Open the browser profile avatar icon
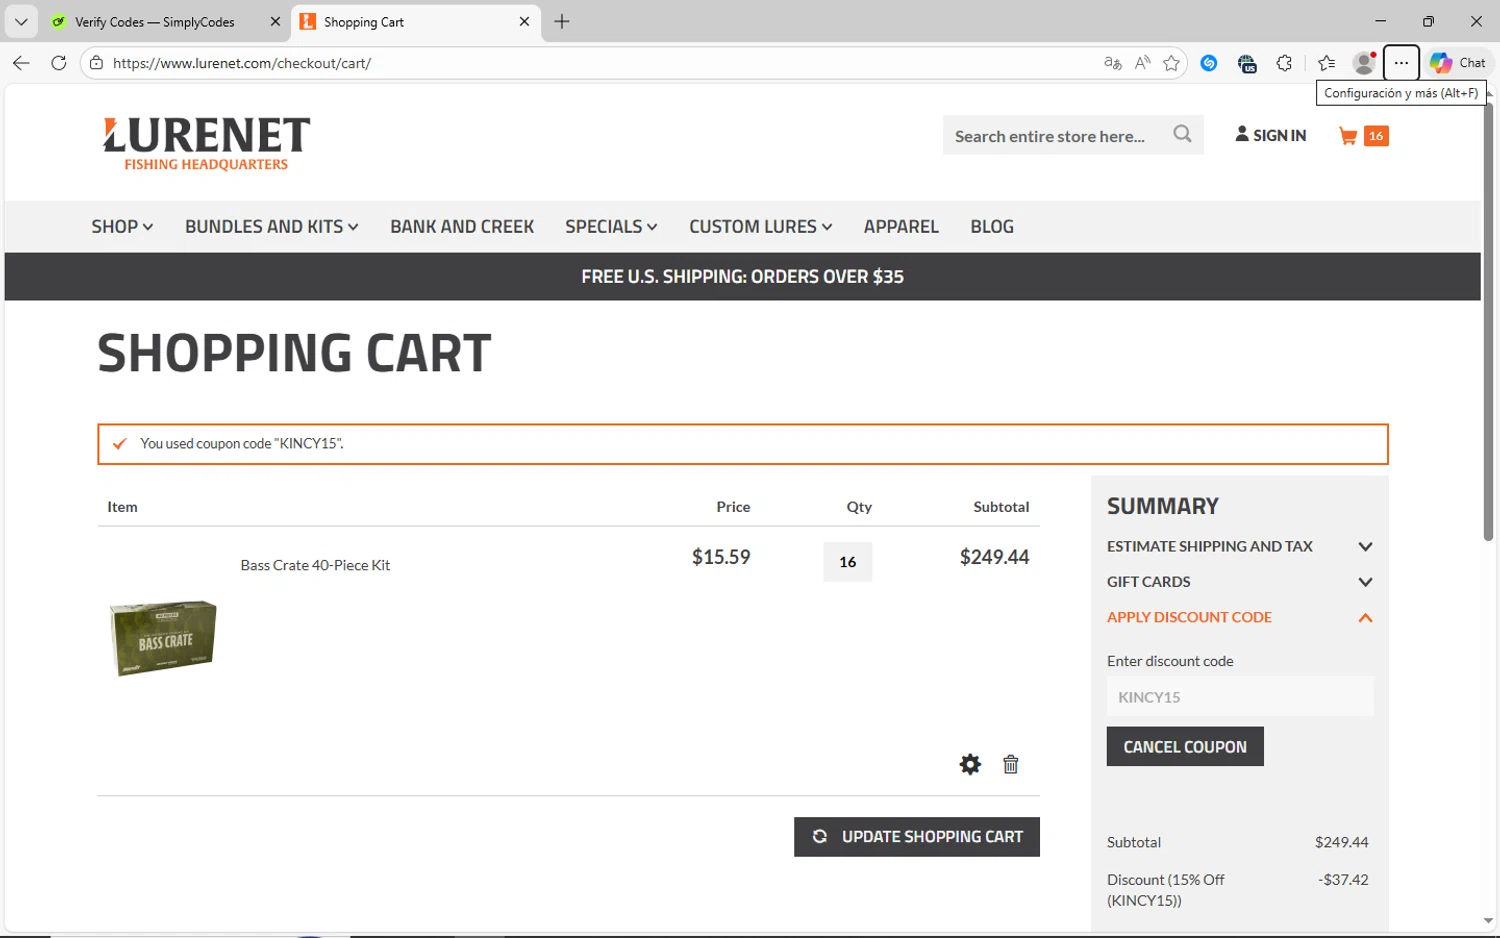This screenshot has height=938, width=1500. (1363, 63)
